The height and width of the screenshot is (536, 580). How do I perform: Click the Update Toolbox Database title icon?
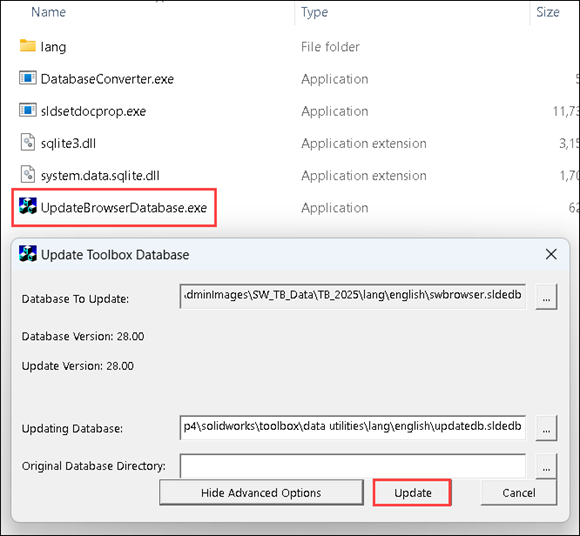[x=28, y=254]
